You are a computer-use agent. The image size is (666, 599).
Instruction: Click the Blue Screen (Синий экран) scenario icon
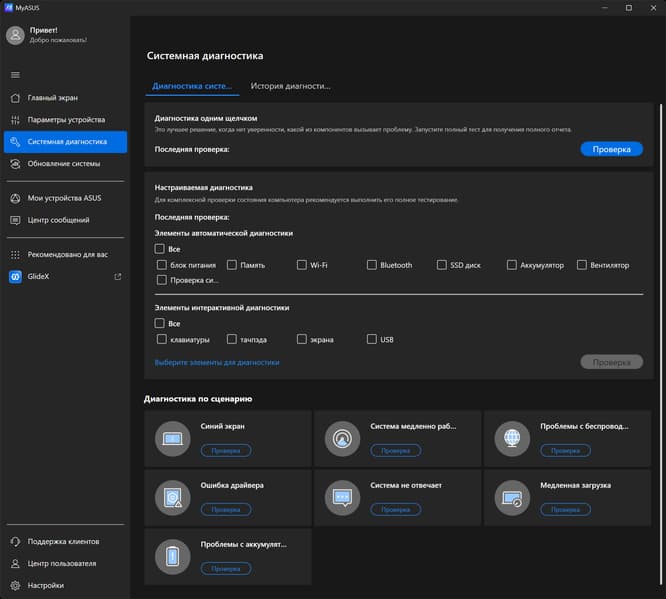(173, 438)
